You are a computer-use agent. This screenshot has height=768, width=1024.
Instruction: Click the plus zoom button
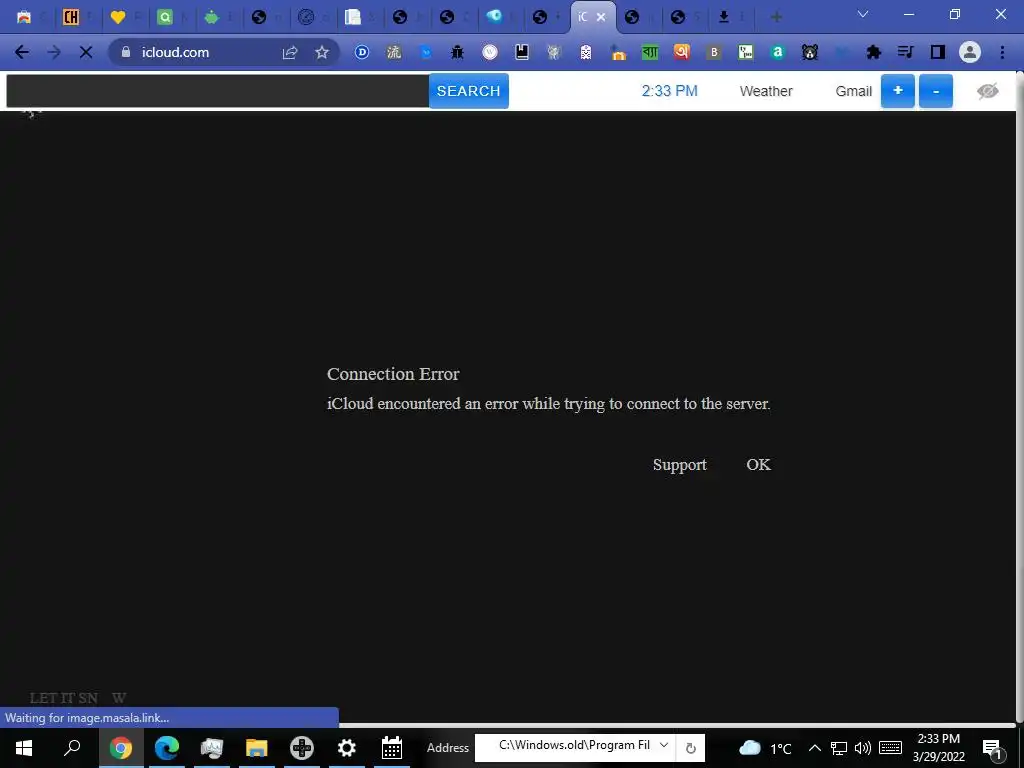897,91
